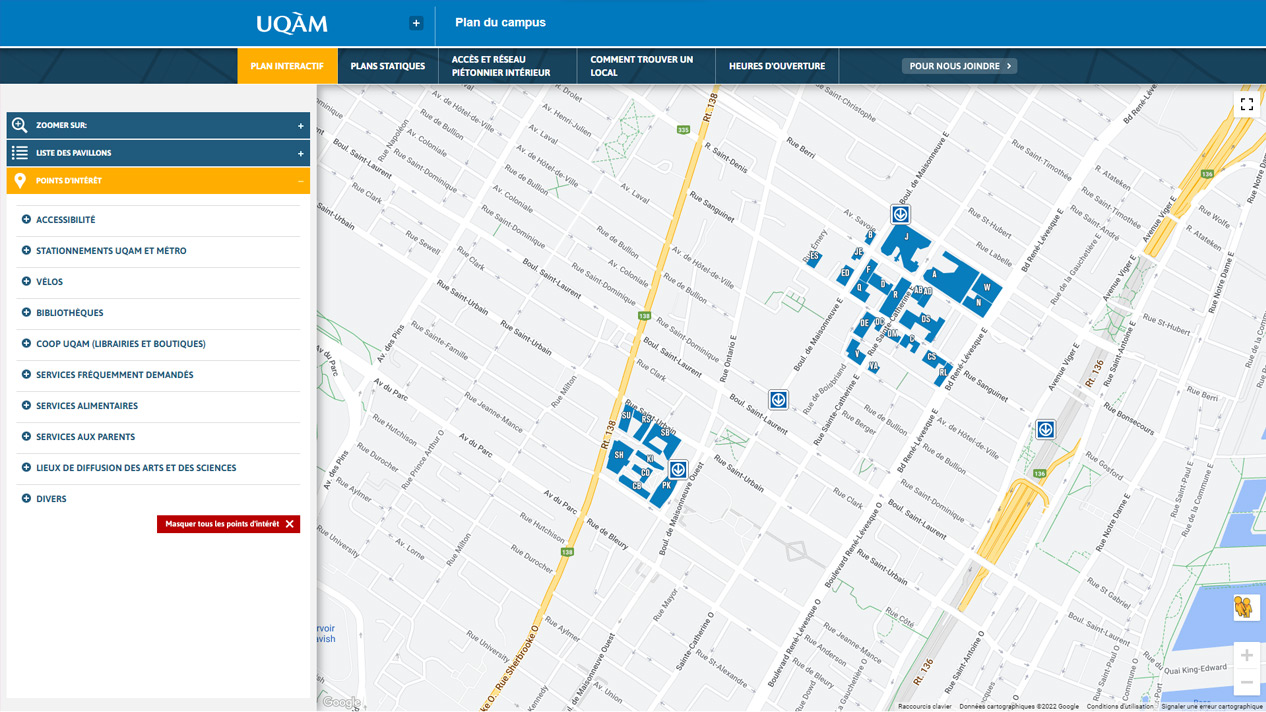
Task: Open the Plans statiques tab
Action: click(x=387, y=66)
